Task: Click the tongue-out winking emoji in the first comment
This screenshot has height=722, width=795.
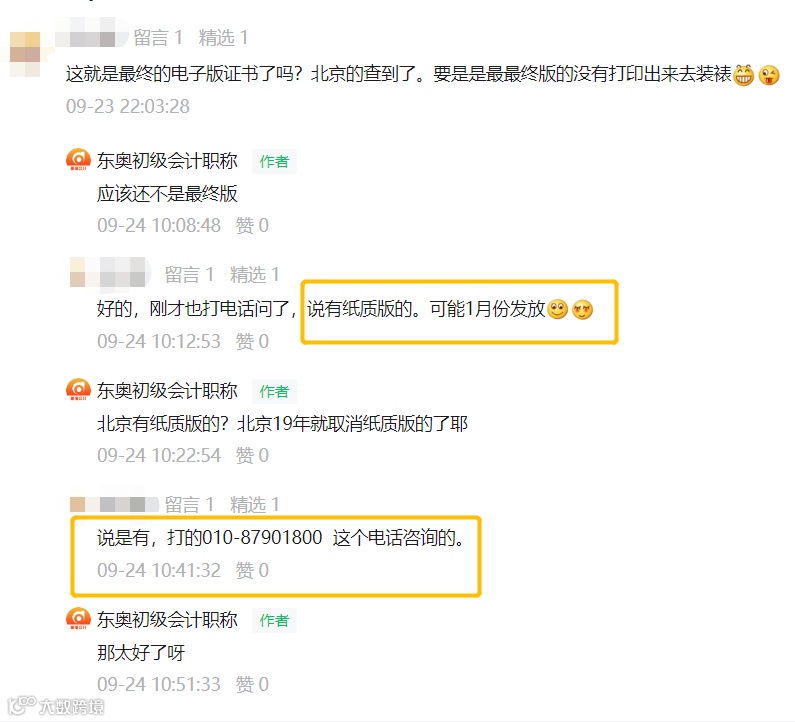Action: point(769,76)
